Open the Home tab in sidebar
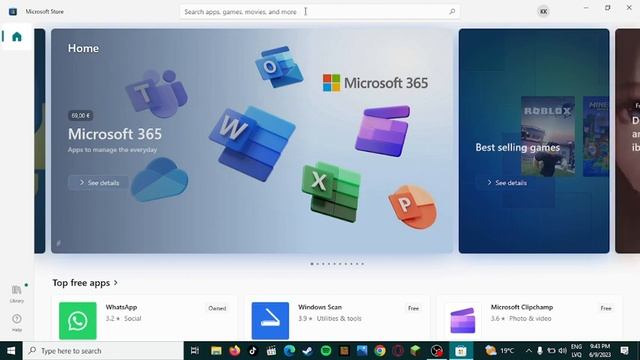Viewport: 640px width, 360px height. click(x=16, y=37)
